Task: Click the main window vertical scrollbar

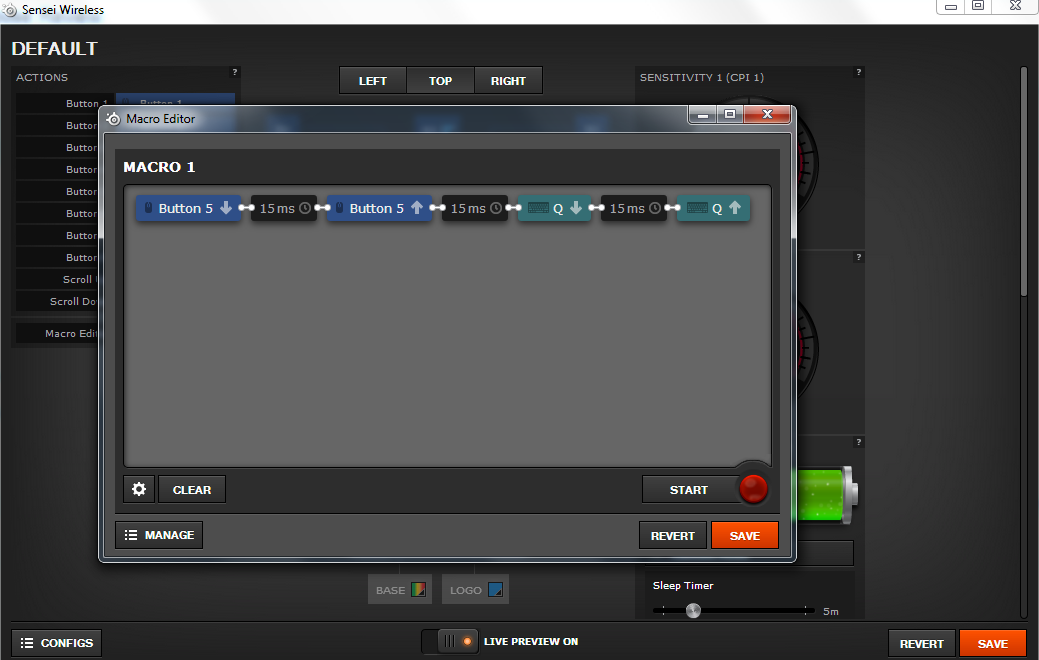Action: 1024,182
